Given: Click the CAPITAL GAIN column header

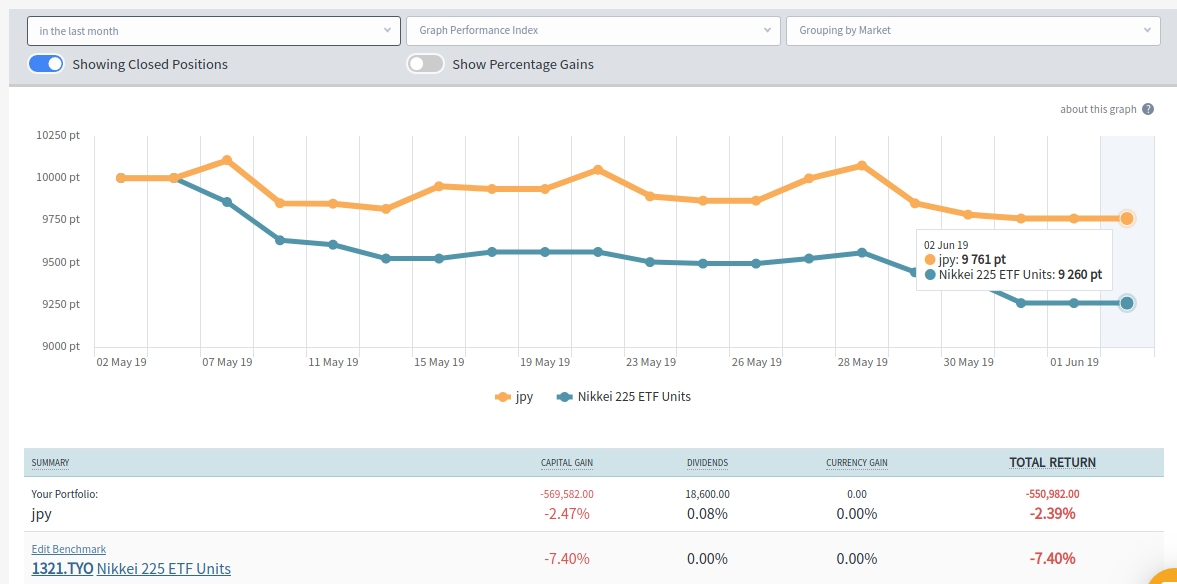Looking at the screenshot, I should point(567,463).
